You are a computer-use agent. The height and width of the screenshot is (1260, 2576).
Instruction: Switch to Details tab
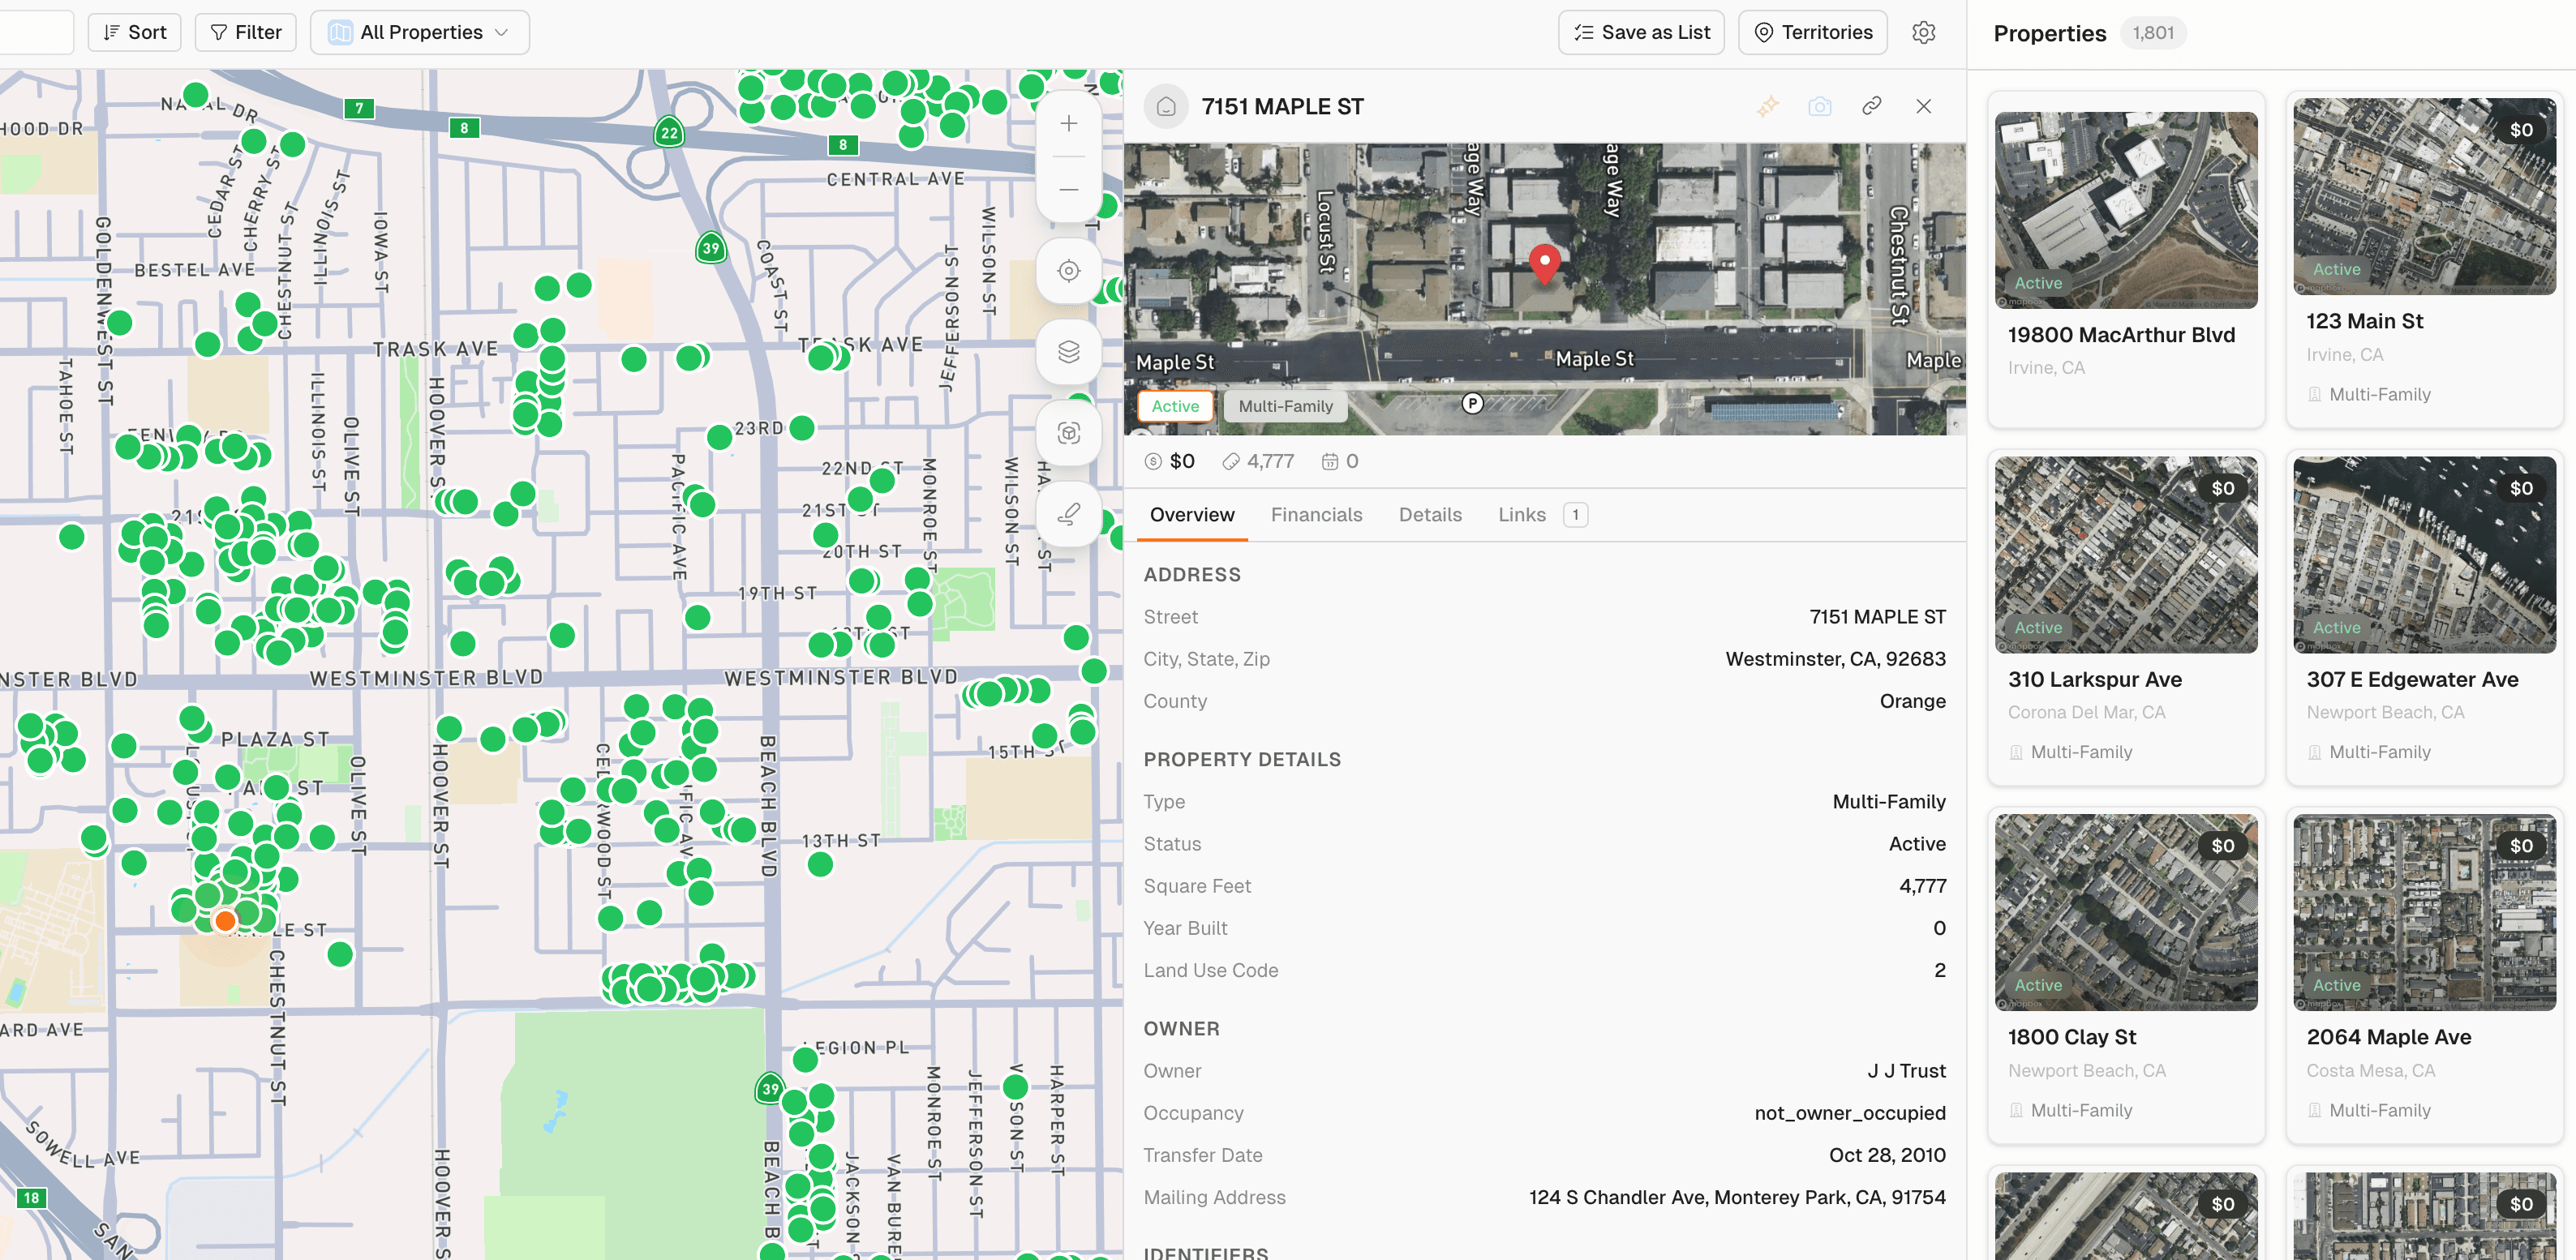click(1430, 515)
